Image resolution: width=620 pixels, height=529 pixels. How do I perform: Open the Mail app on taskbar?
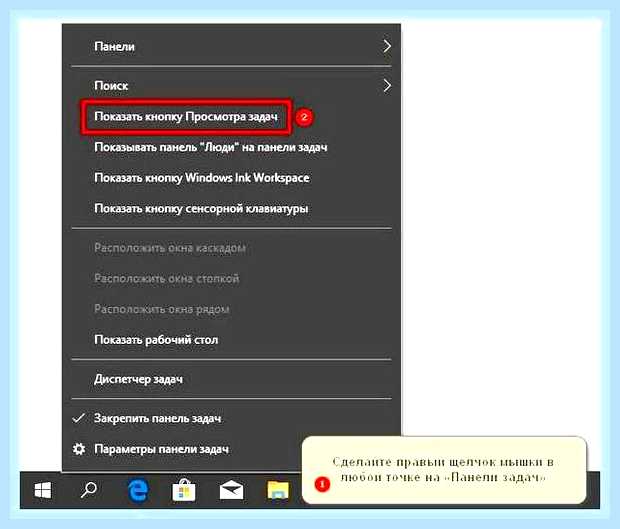click(231, 491)
